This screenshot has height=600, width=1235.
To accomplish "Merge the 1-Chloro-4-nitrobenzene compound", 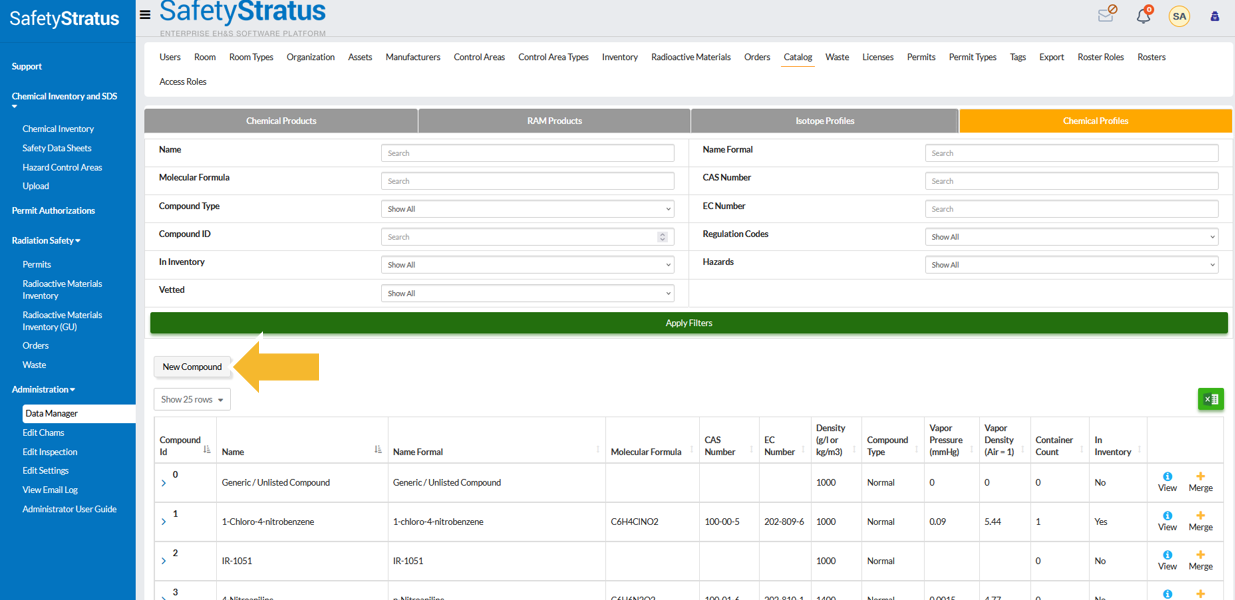I will pos(1200,521).
